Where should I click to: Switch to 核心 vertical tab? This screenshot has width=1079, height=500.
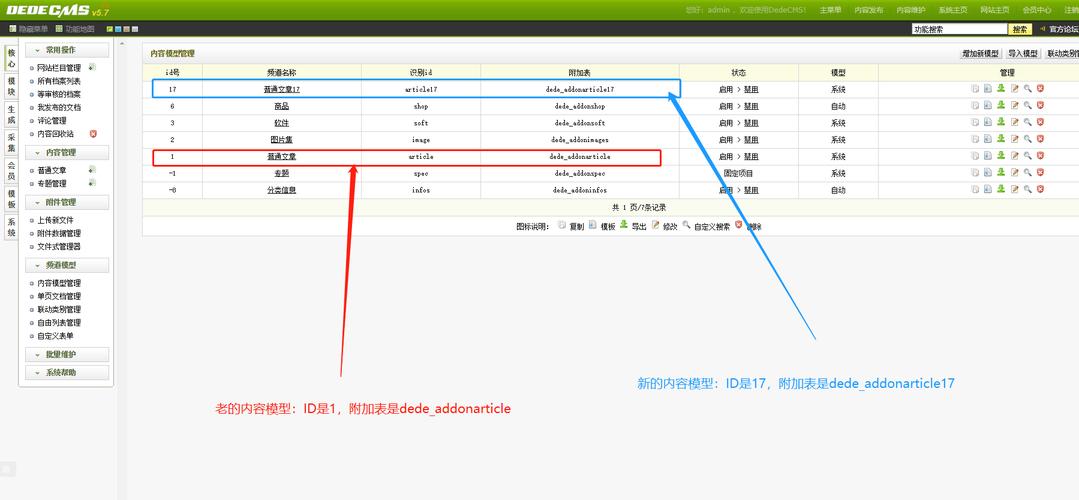pos(11,58)
